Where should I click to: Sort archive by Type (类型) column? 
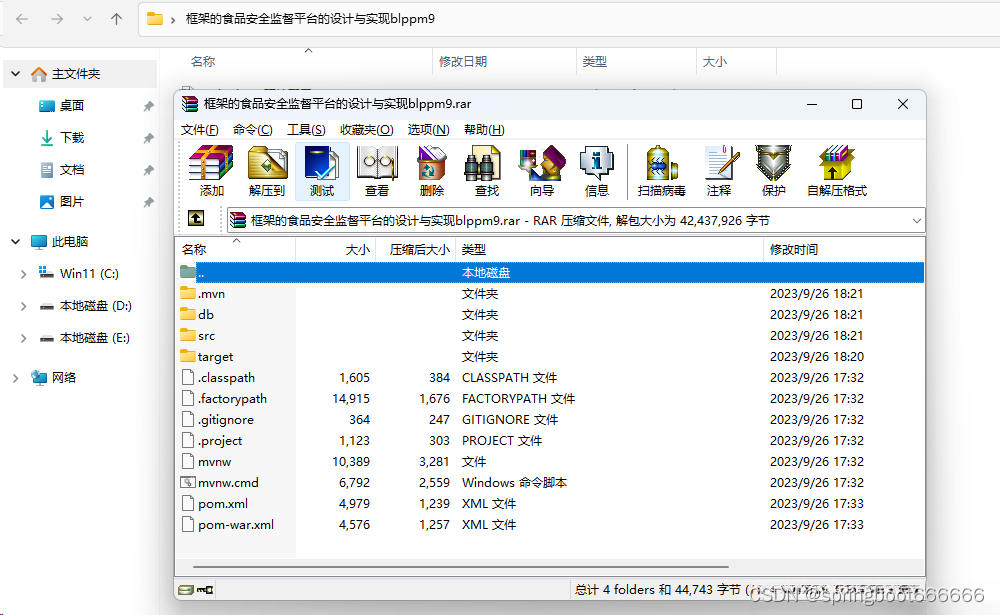click(x=609, y=249)
